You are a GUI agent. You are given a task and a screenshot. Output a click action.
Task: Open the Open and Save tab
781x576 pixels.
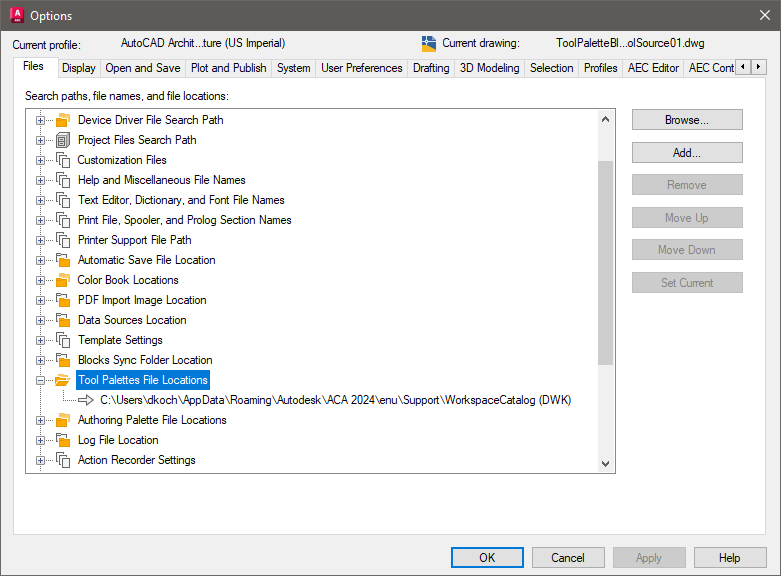pyautogui.click(x=142, y=68)
